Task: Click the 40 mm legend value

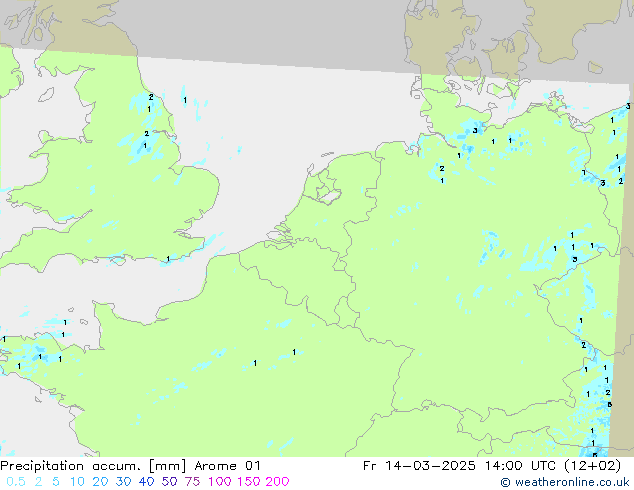Action: point(146,482)
